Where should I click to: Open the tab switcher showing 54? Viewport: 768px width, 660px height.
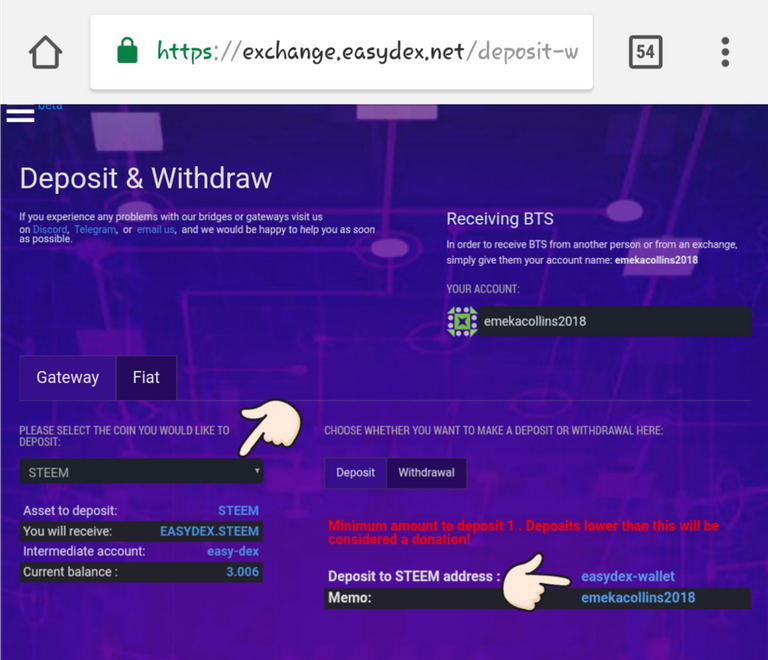pyautogui.click(x=645, y=51)
